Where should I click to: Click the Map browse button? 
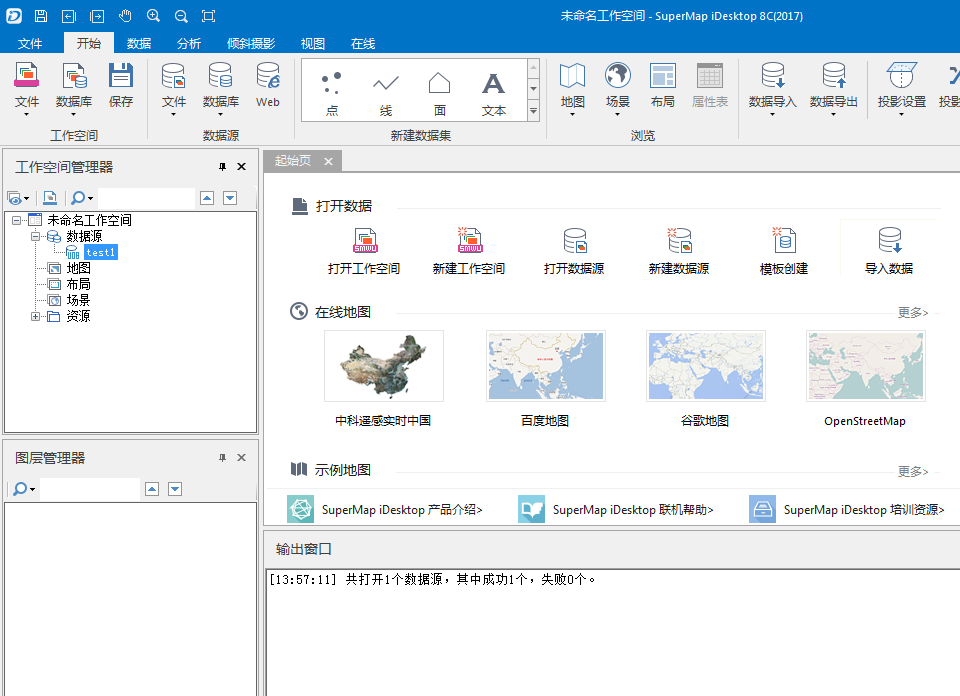572,89
